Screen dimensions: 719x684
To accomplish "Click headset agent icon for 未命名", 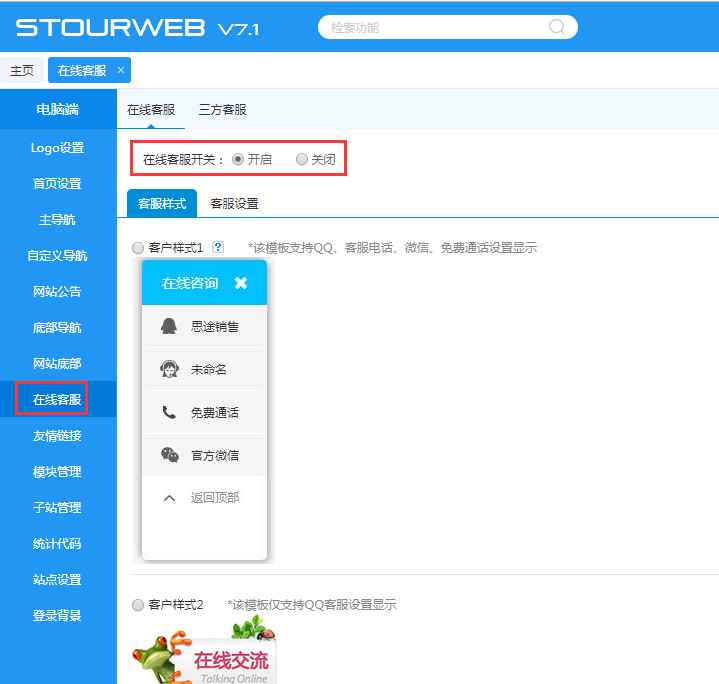I will pos(169,369).
